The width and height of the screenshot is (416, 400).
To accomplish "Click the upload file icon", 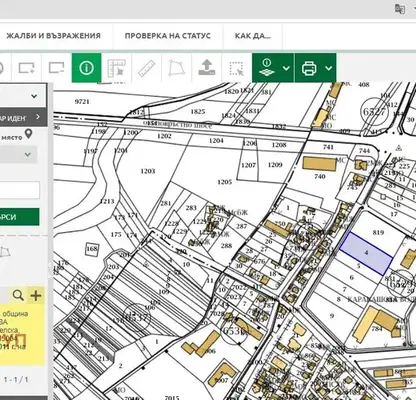I will [x=207, y=68].
